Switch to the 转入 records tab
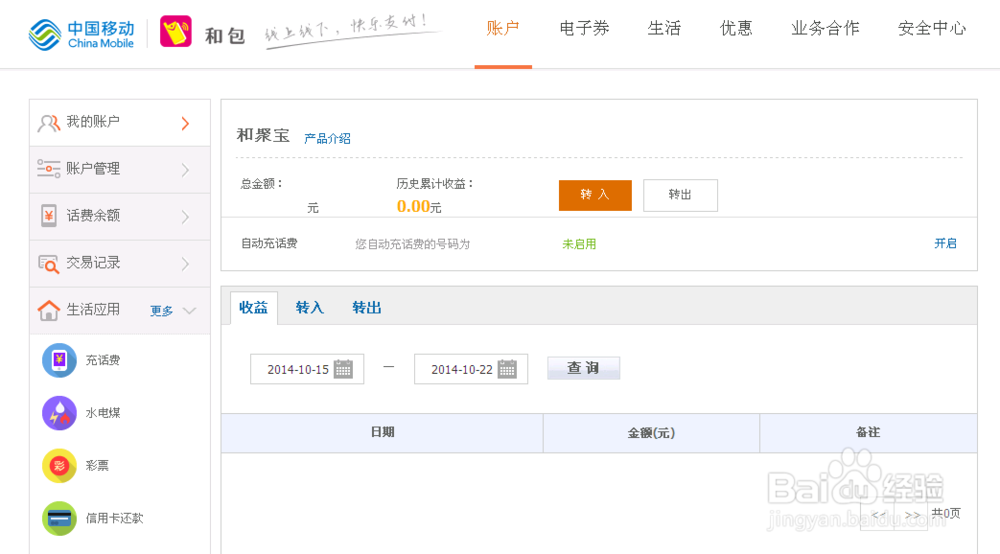The image size is (1000, 554). (310, 308)
